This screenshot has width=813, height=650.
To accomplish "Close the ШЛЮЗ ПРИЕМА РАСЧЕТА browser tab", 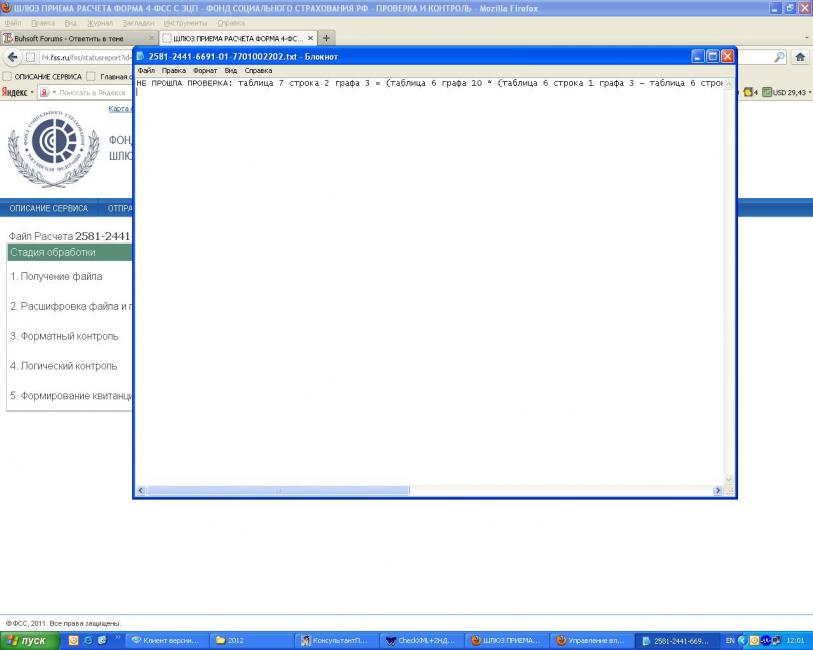I will pos(310,38).
